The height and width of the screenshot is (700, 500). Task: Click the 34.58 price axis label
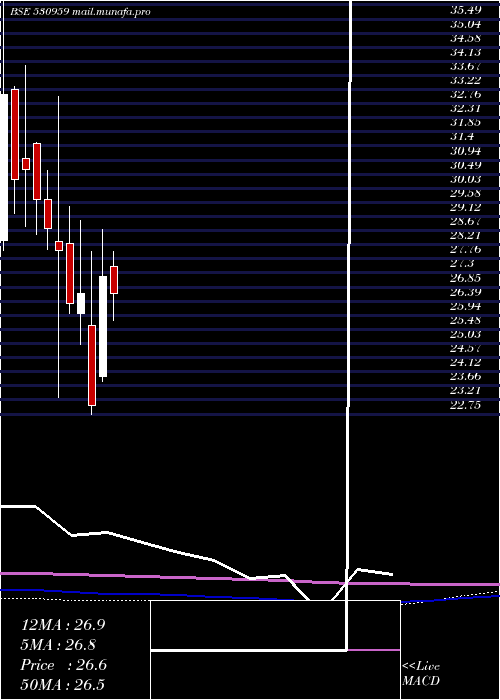465,39
